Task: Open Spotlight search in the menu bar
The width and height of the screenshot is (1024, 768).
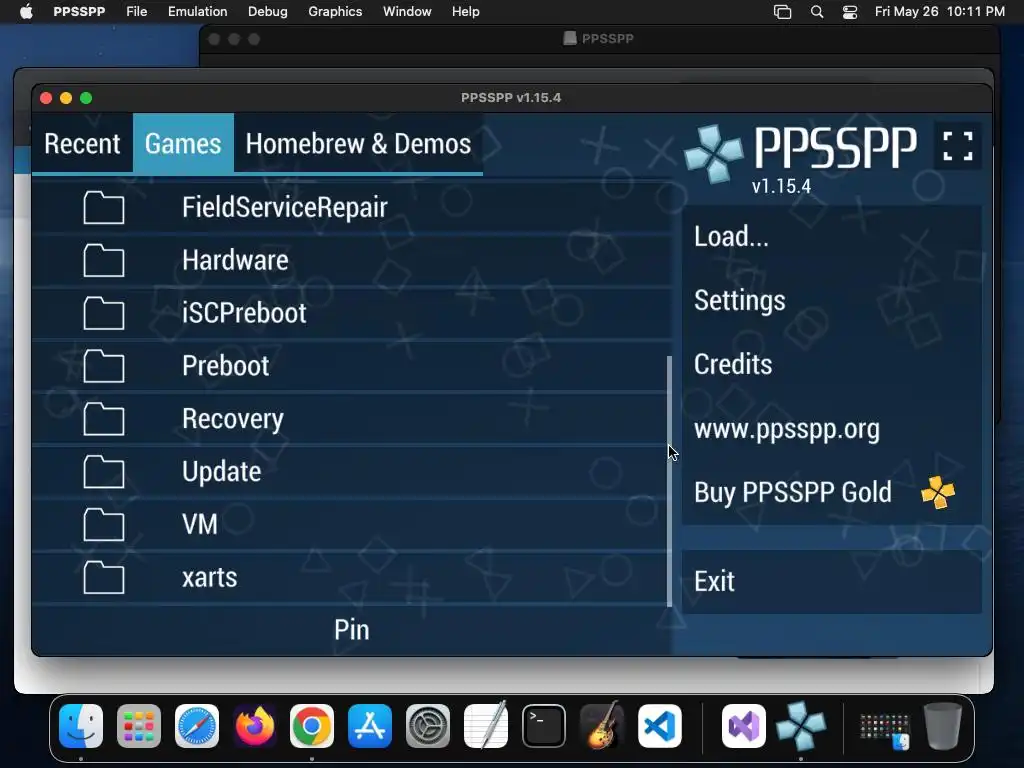Action: 816,12
